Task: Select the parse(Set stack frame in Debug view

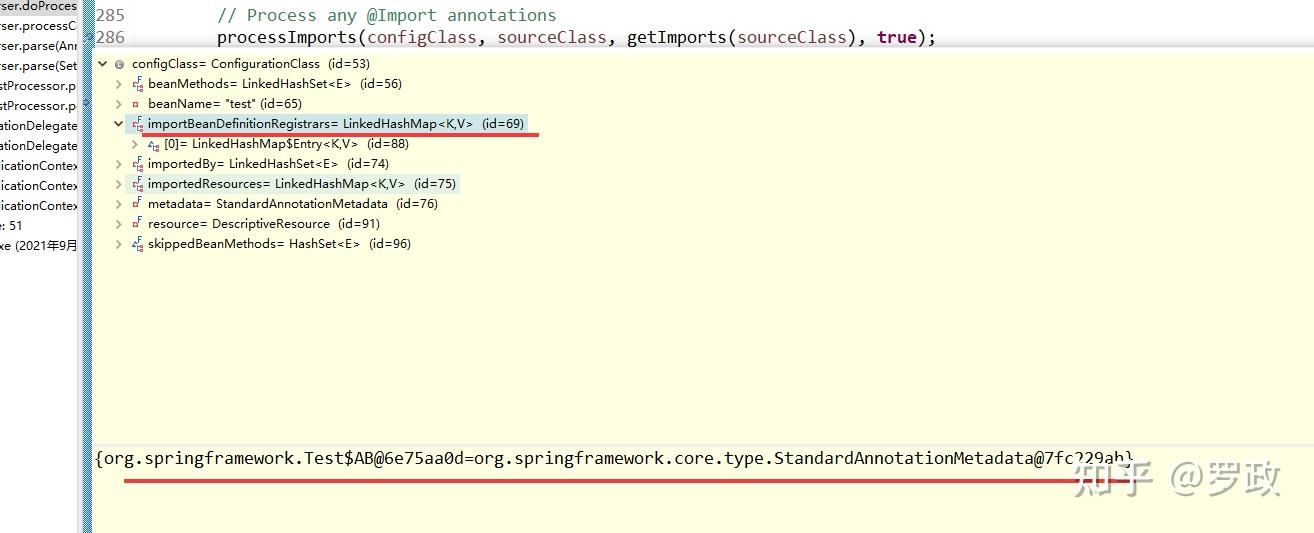Action: 38,66
